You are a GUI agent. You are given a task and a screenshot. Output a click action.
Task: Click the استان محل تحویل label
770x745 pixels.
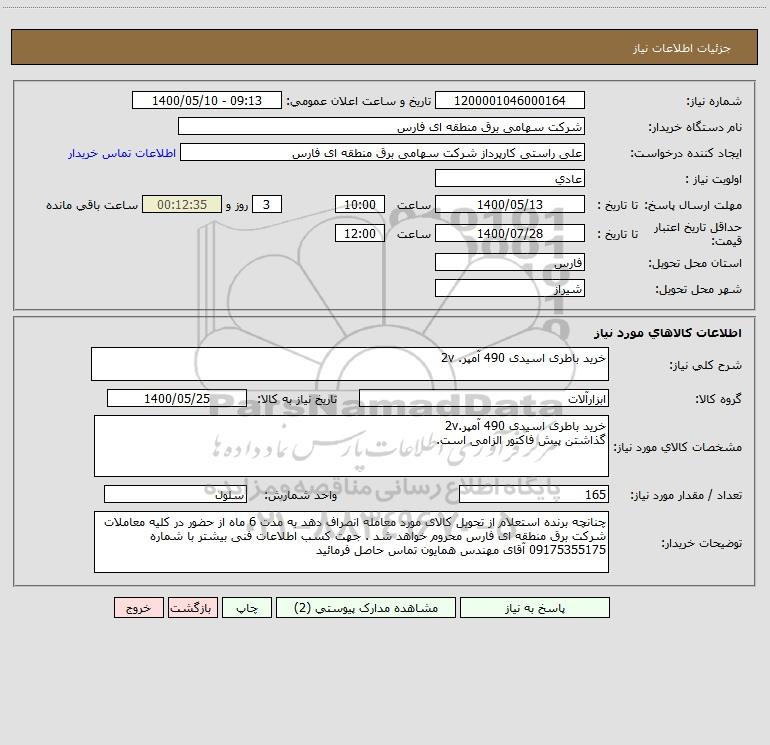tap(695, 264)
